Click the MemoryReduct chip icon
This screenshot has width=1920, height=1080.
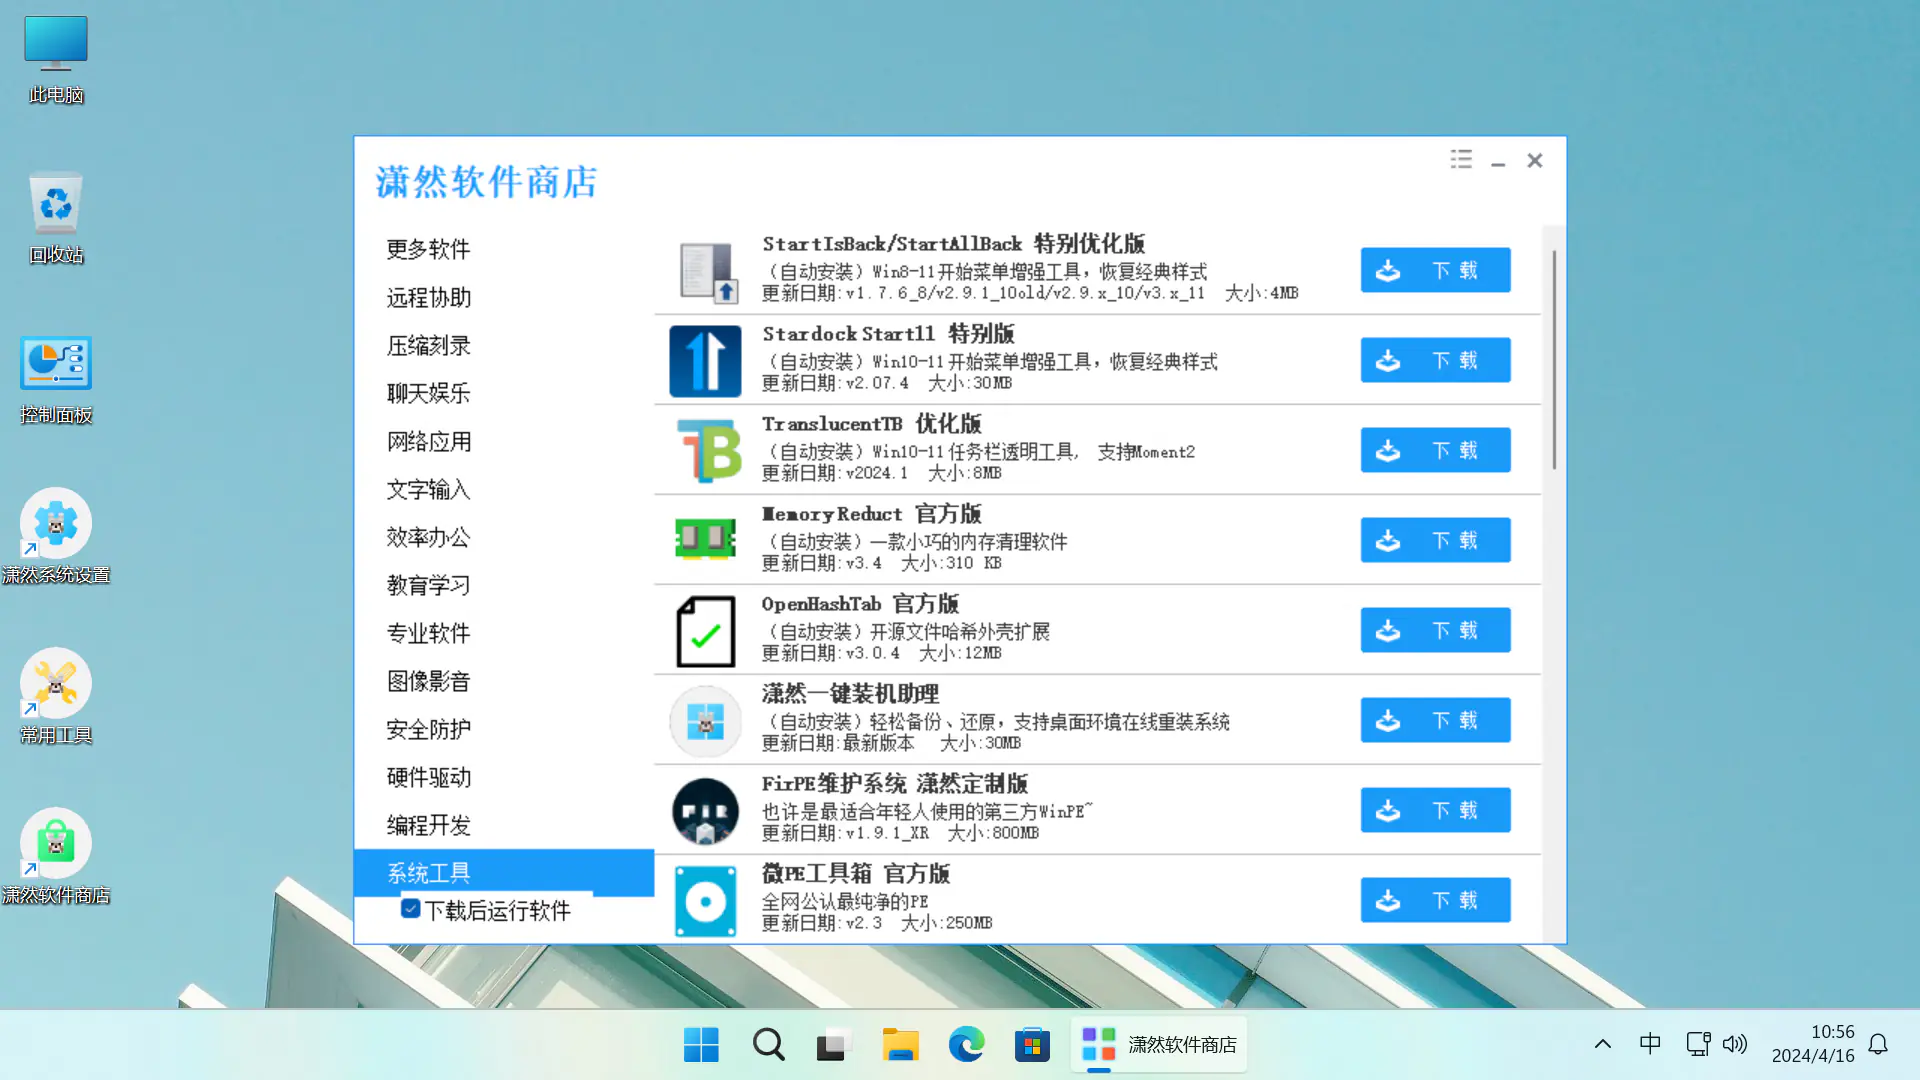coord(705,540)
